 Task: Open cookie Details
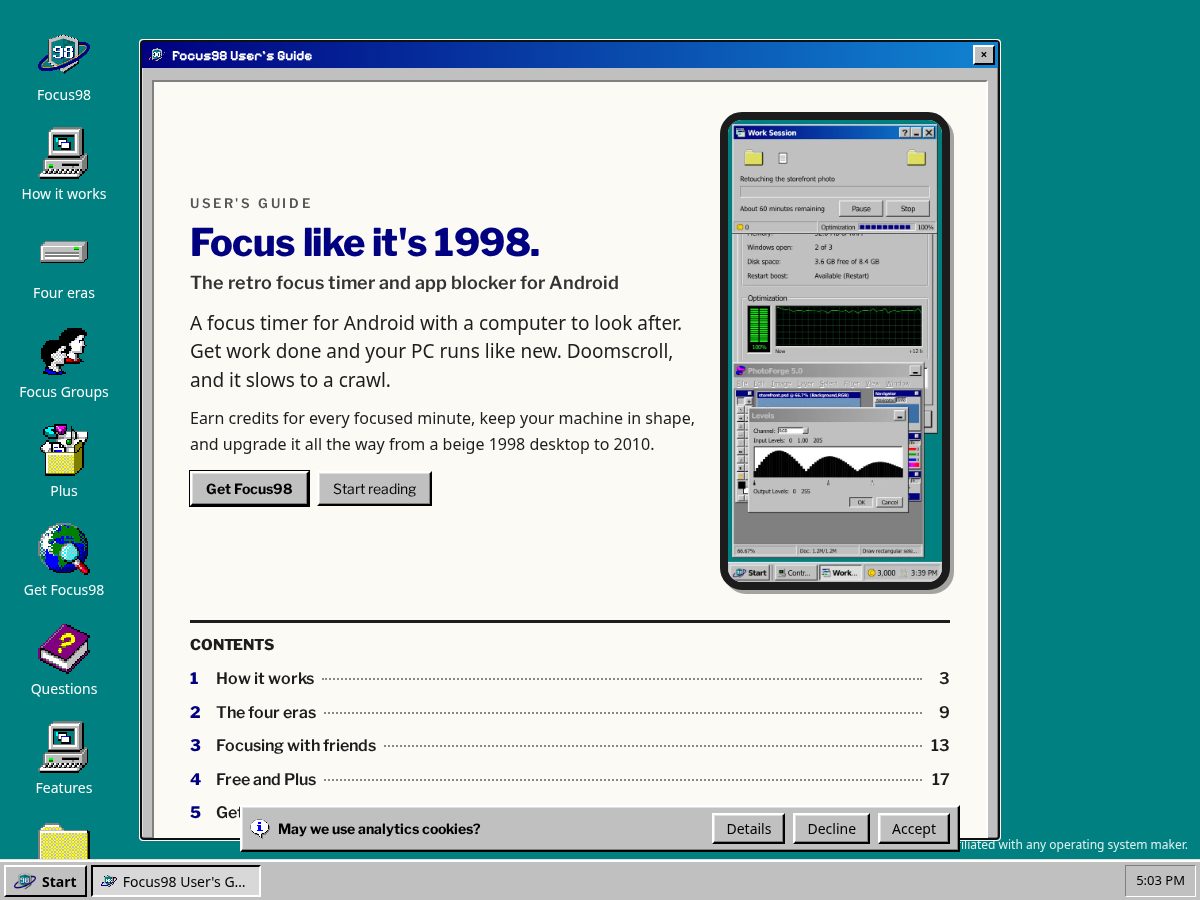(x=749, y=828)
